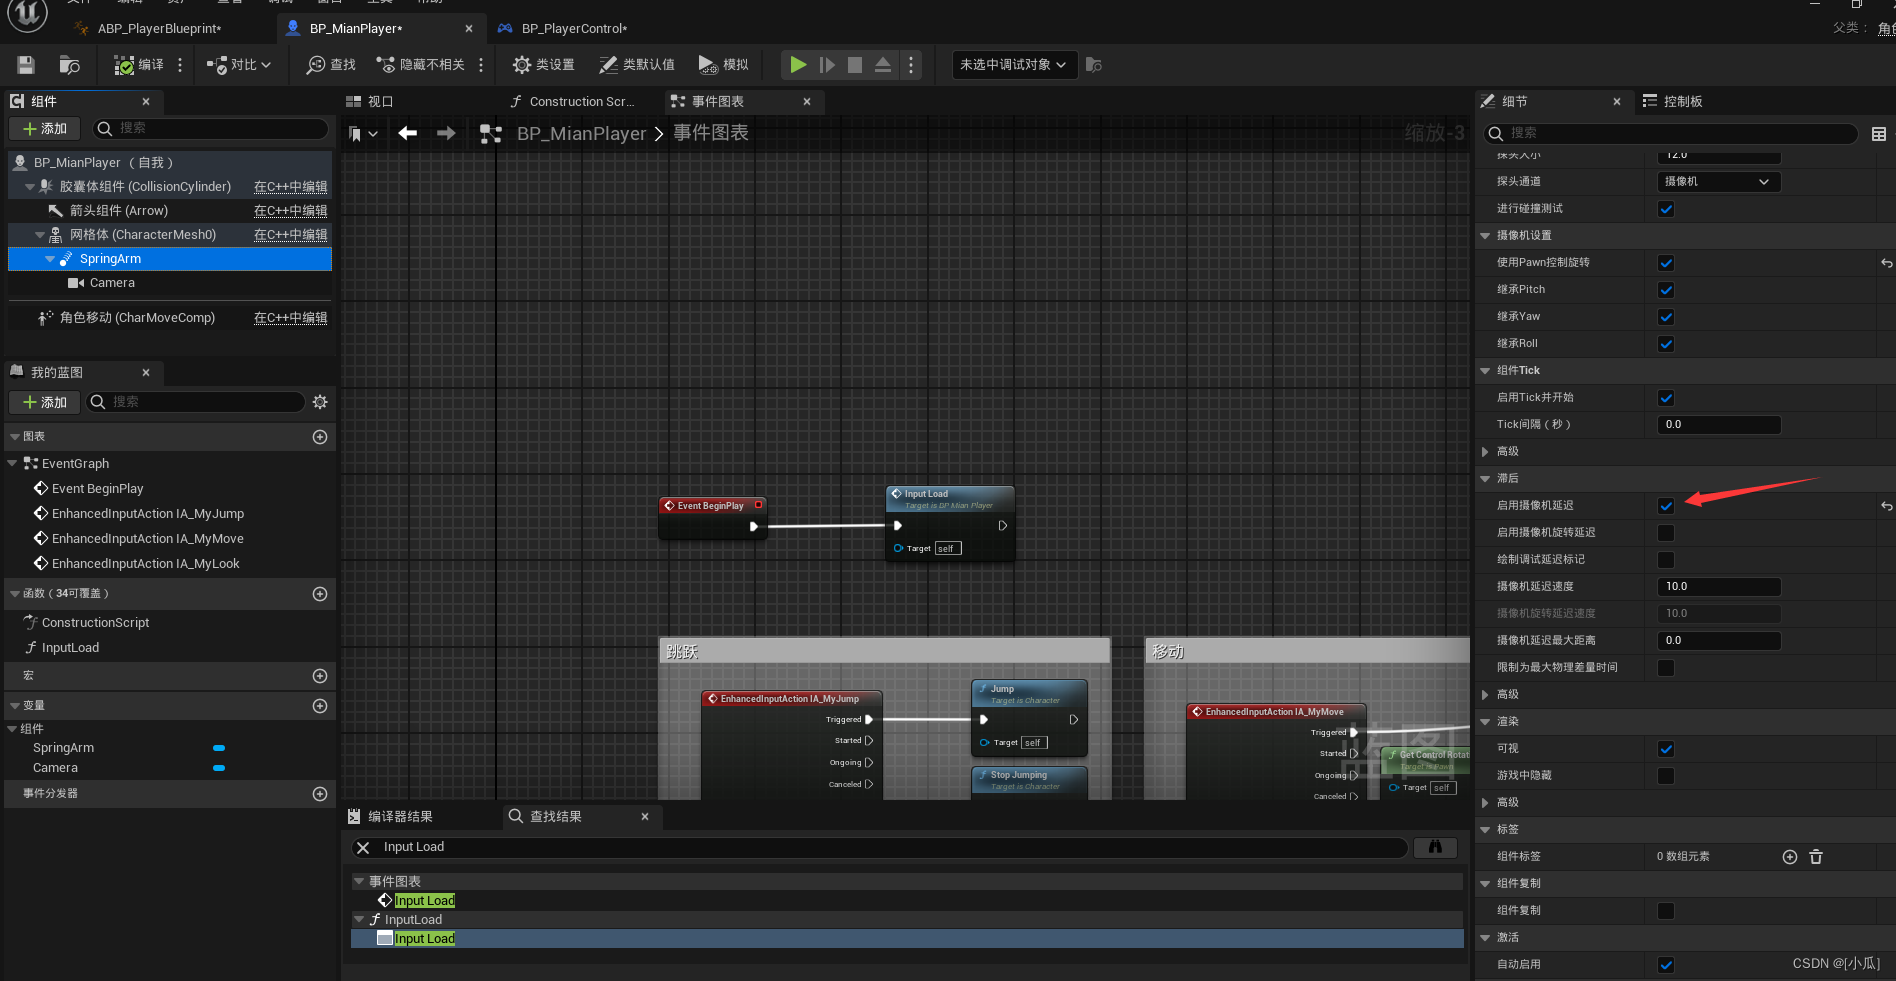Viewport: 1896px width, 981px height.
Task: Open EnhancedInputAction IA_MyJump event
Action: pos(148,514)
